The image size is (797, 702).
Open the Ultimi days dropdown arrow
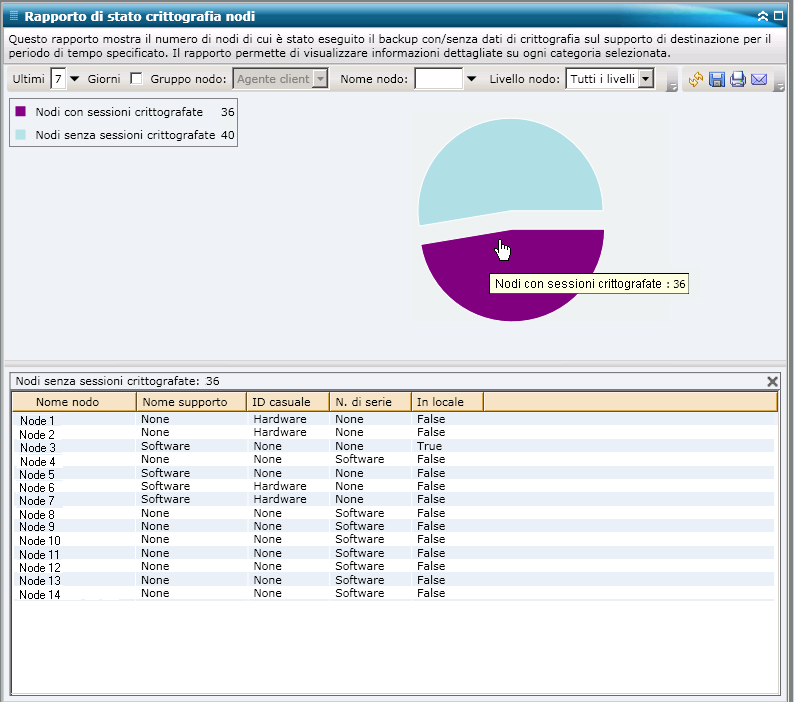(74, 79)
